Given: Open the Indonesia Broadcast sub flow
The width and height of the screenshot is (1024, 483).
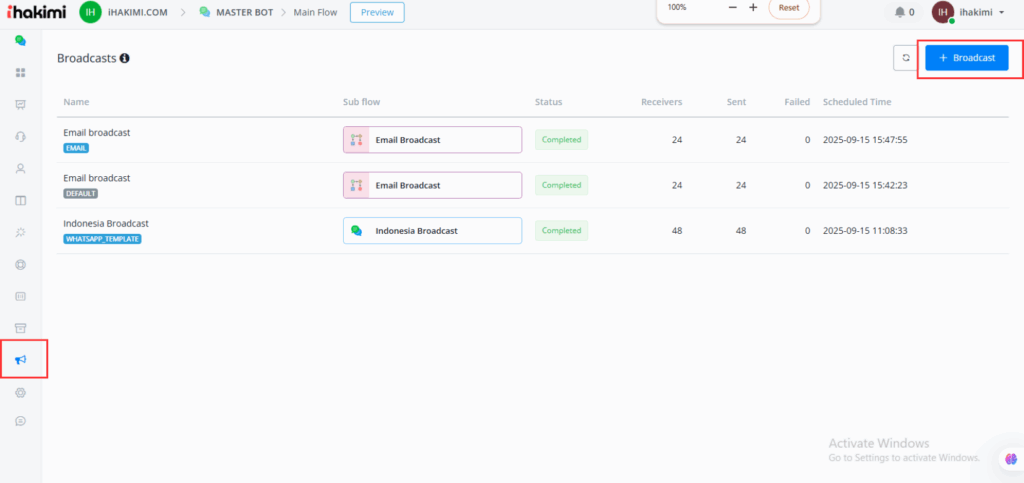Looking at the screenshot, I should tap(432, 231).
